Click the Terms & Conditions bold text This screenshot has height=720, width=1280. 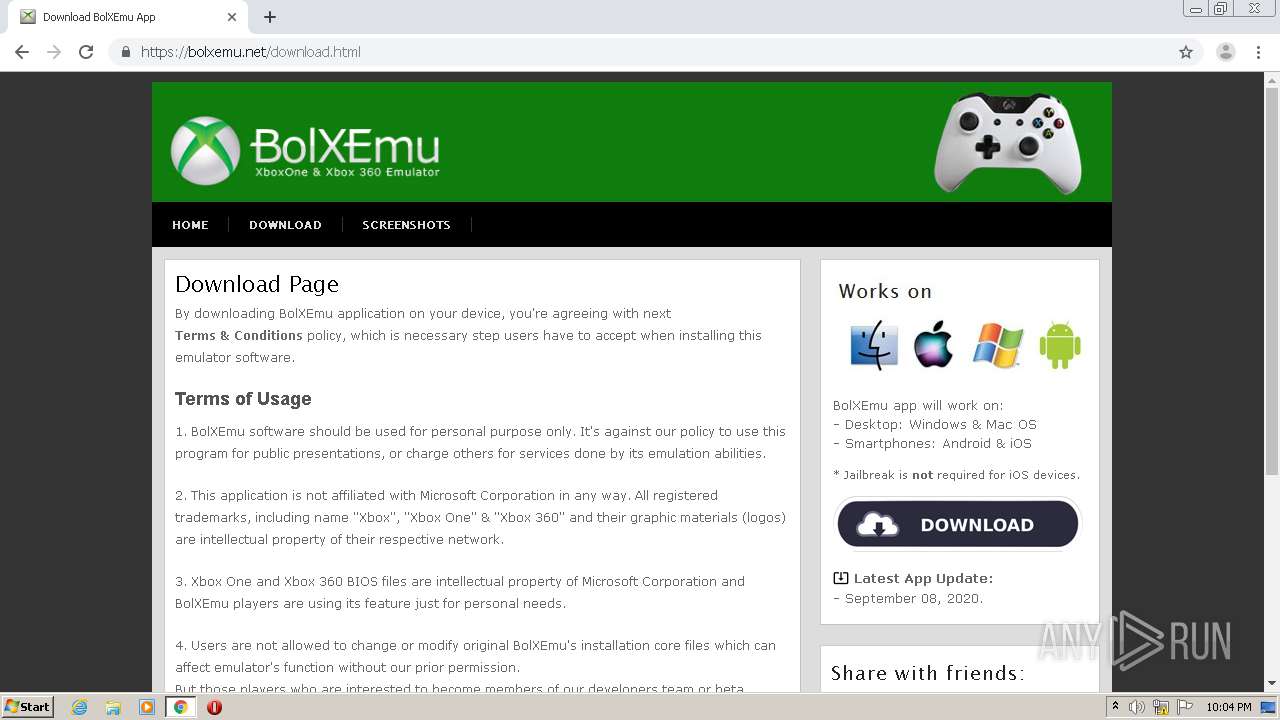pos(238,335)
